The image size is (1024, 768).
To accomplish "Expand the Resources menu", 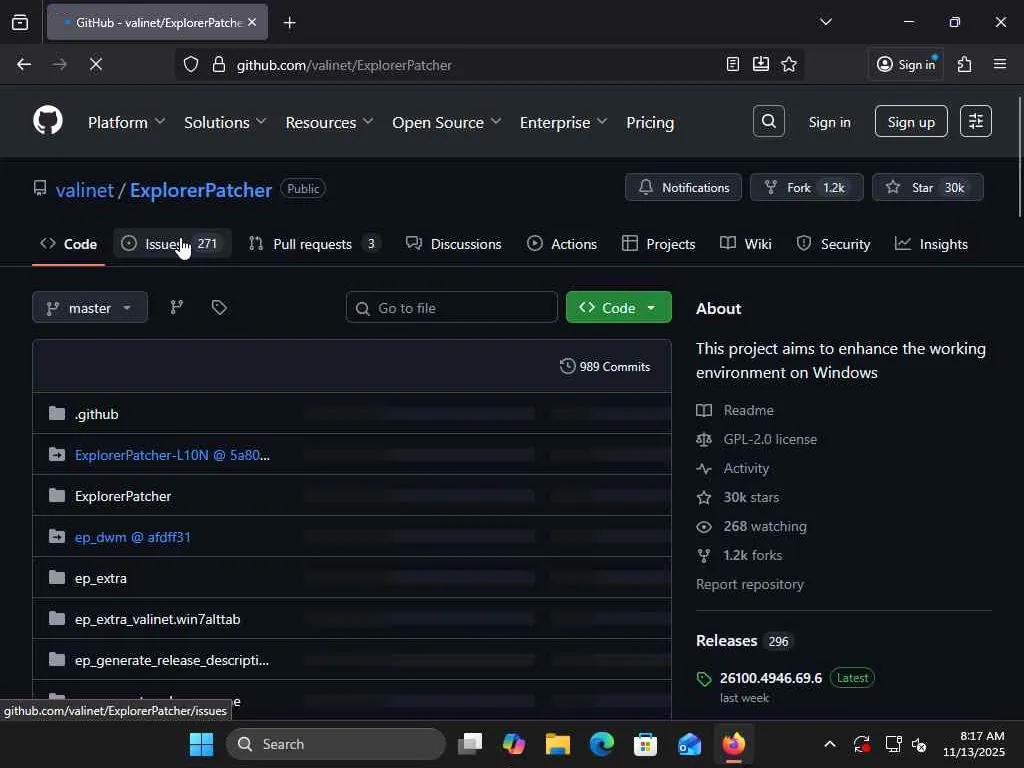I will [x=329, y=122].
